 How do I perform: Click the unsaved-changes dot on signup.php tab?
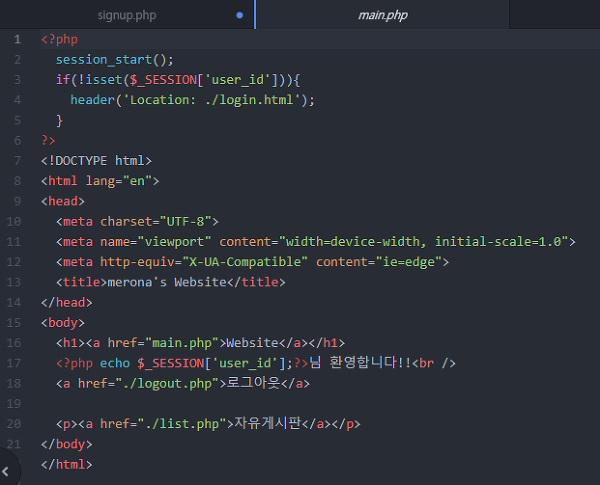pos(240,15)
